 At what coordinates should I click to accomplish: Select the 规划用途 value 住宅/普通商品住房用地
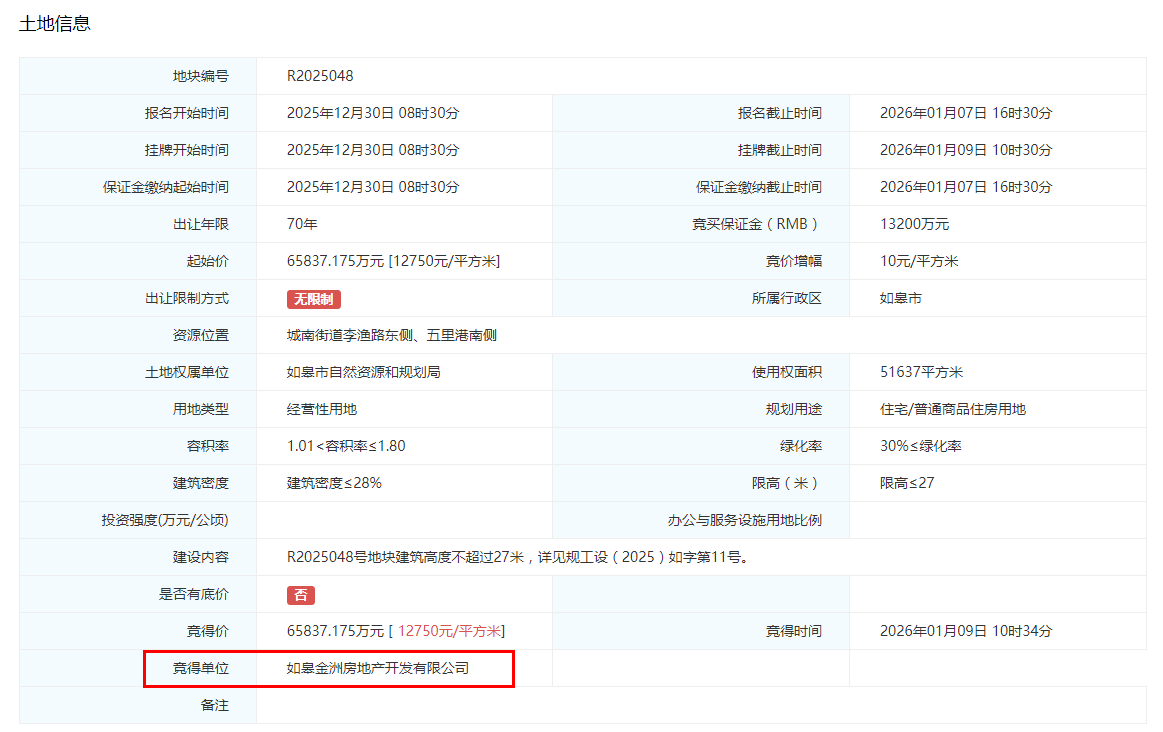[952, 409]
